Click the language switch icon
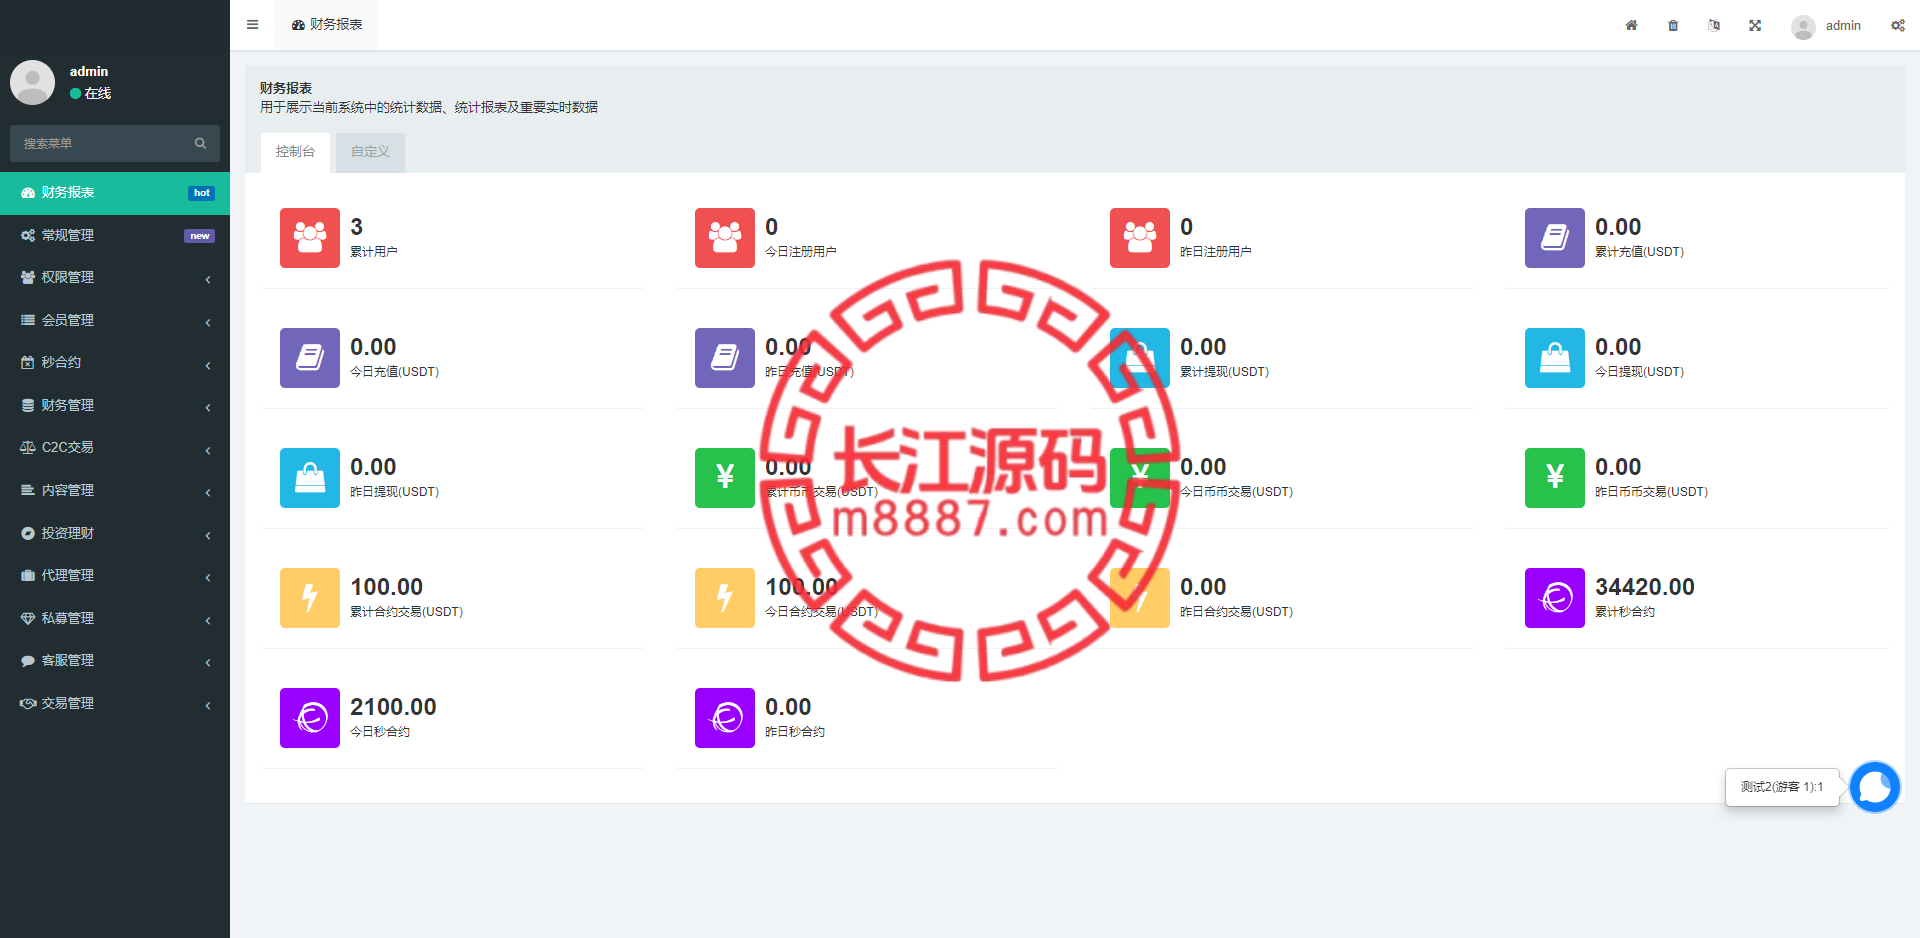 pyautogui.click(x=1714, y=25)
